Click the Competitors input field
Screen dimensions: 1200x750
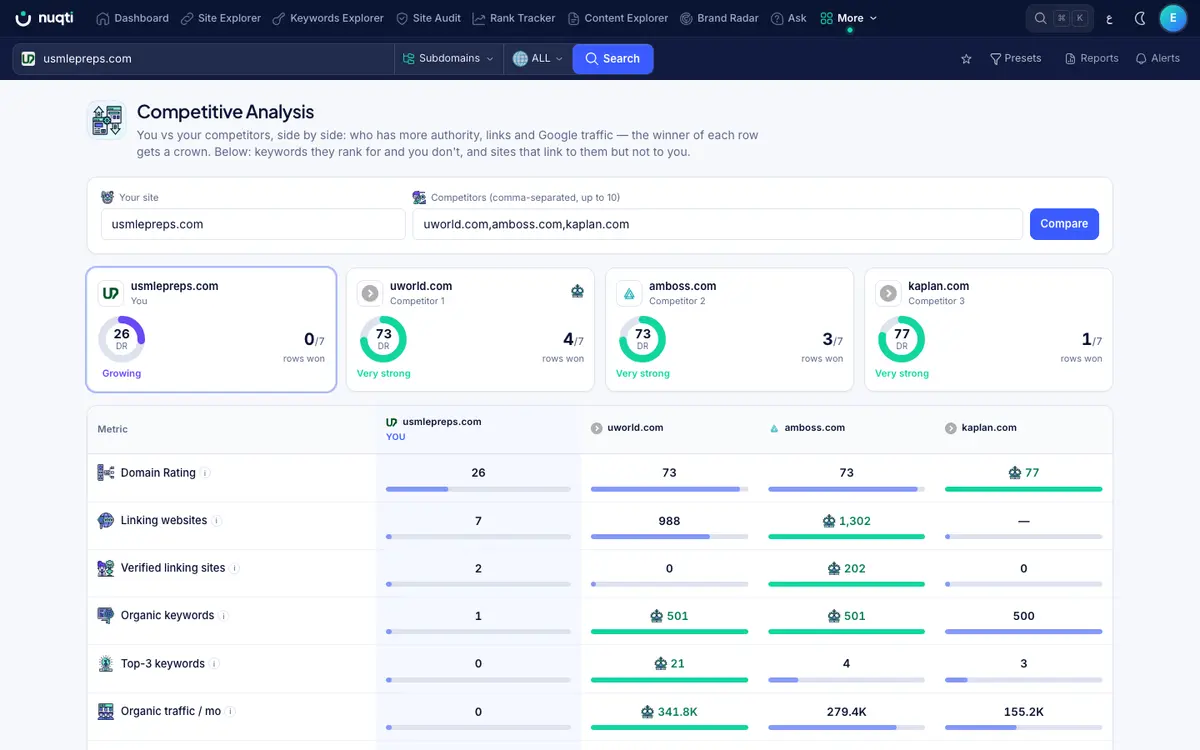click(x=717, y=224)
